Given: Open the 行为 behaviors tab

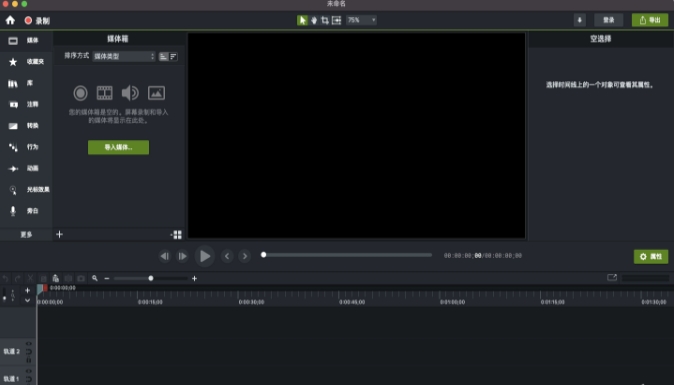Looking at the screenshot, I should click(26, 147).
